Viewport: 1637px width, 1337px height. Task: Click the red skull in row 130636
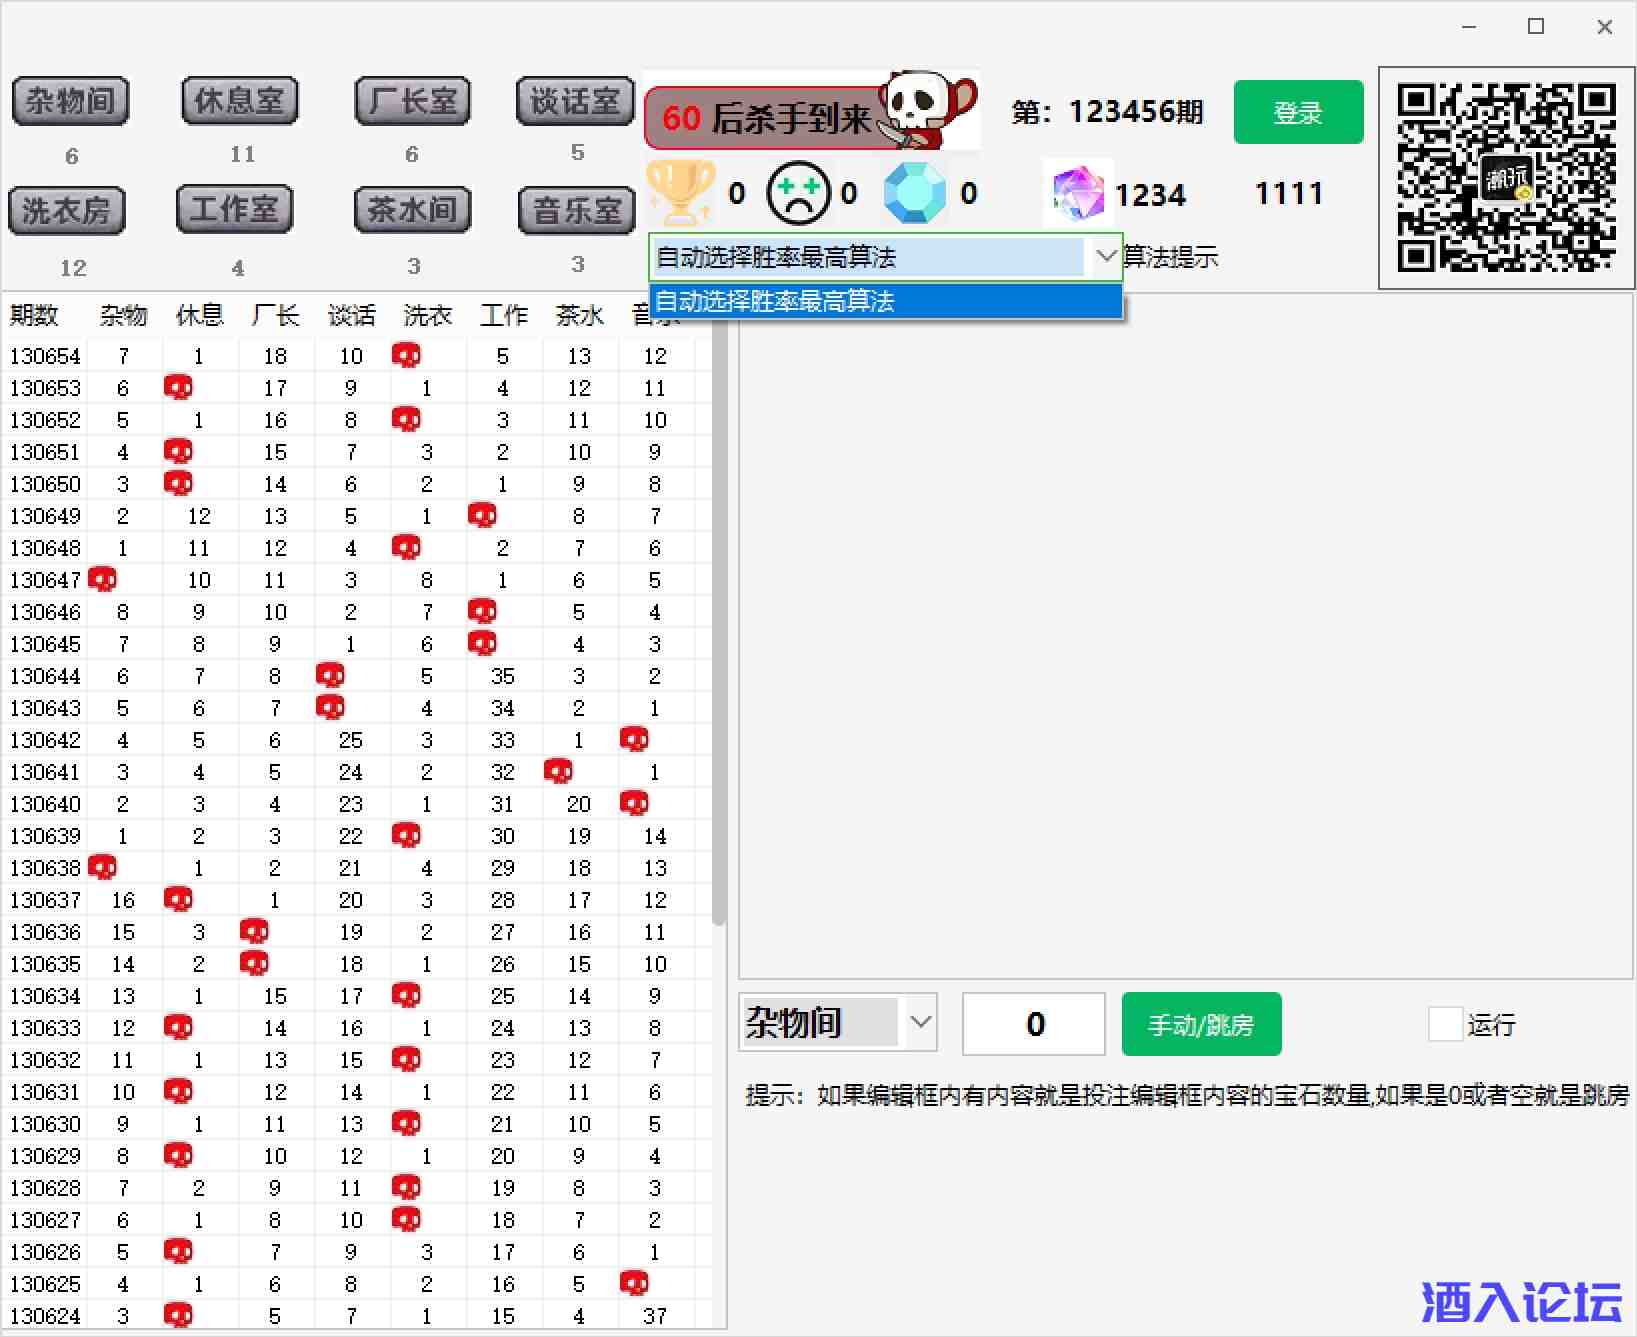254,931
